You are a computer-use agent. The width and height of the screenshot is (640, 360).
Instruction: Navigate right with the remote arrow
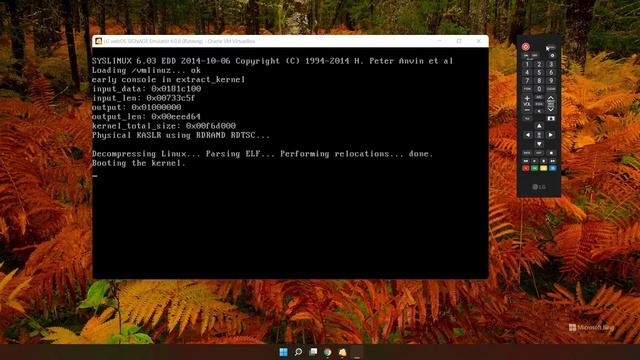[x=551, y=135]
